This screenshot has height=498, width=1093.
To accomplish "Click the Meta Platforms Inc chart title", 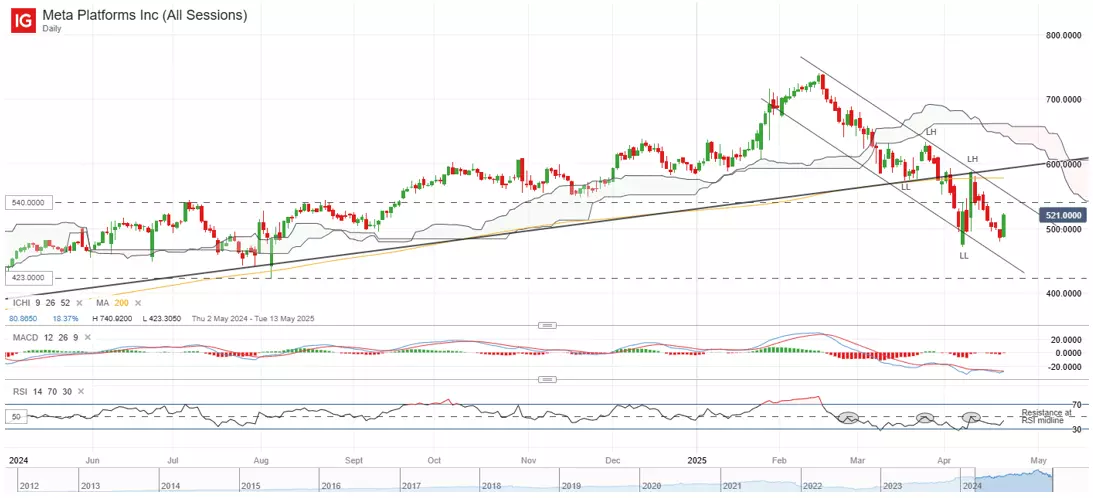I will [144, 14].
